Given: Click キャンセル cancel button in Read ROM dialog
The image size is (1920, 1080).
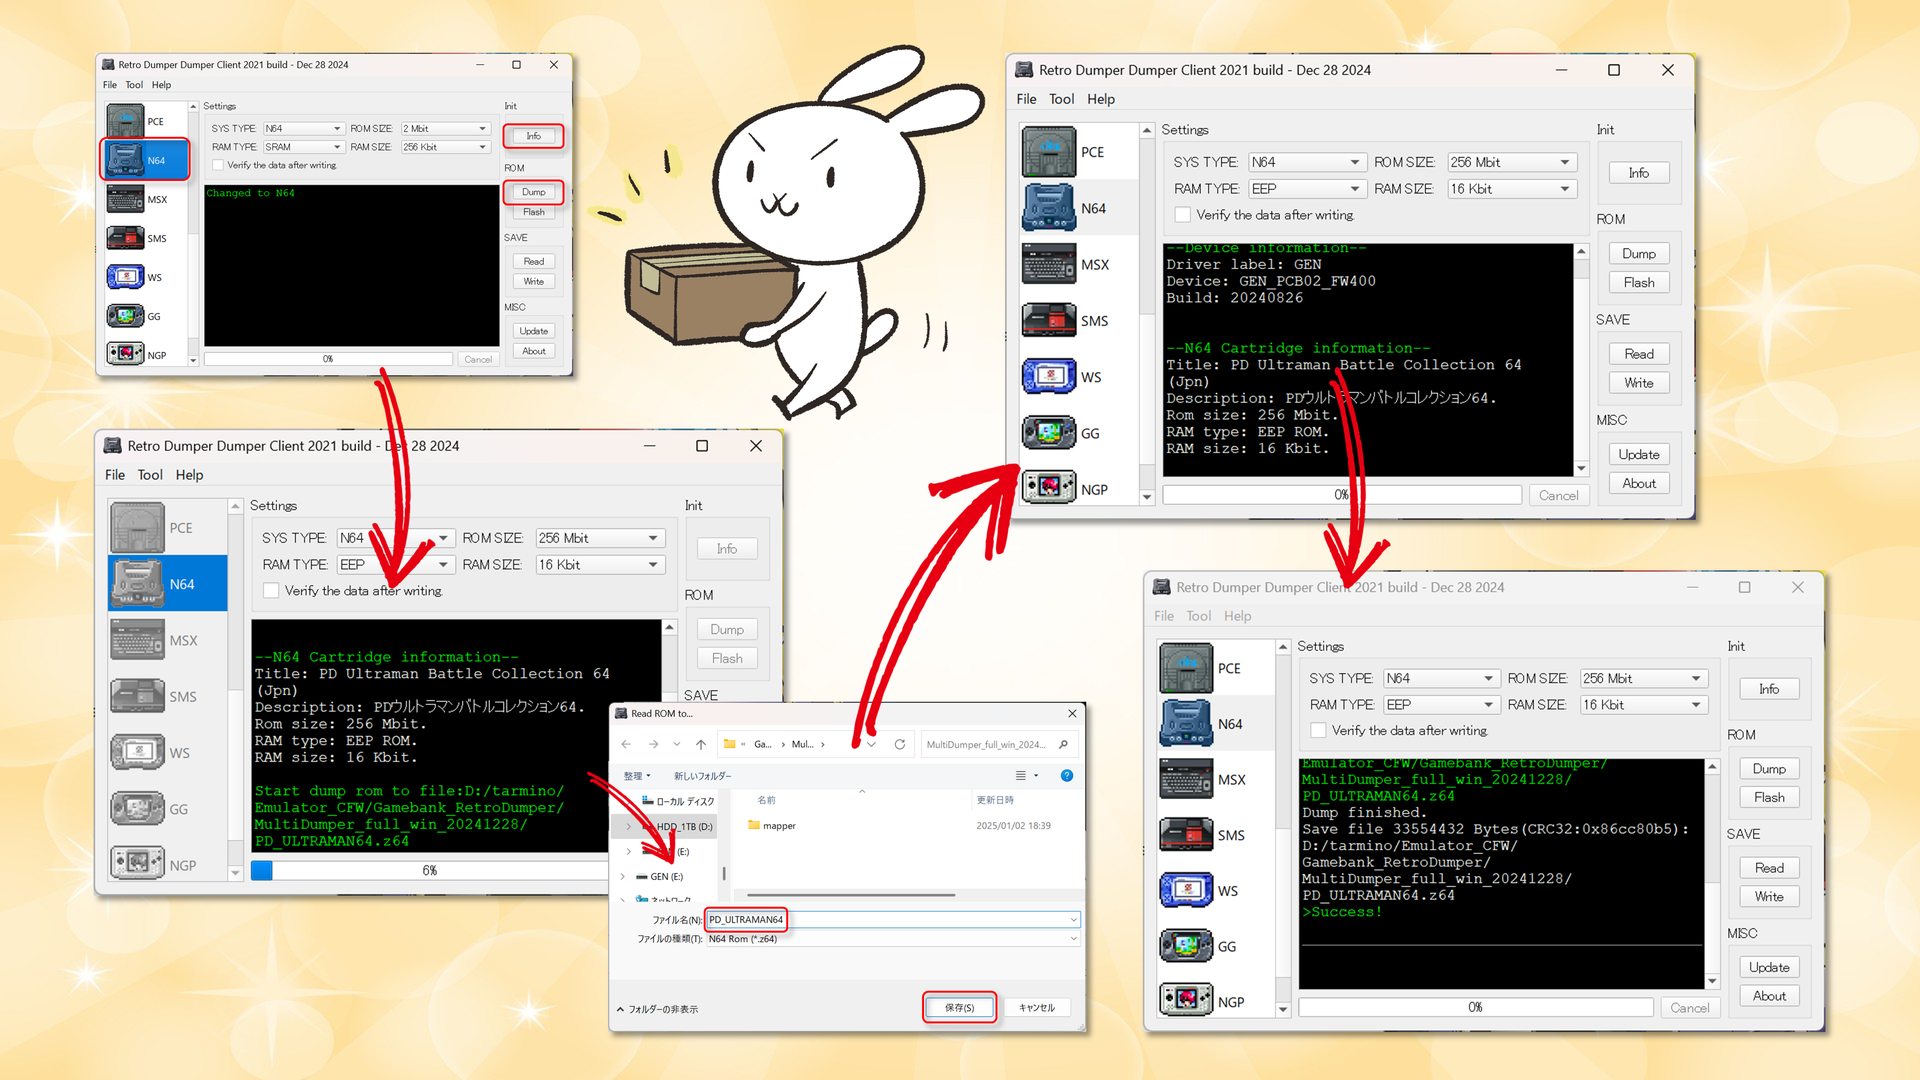Looking at the screenshot, I should pos(1037,1008).
